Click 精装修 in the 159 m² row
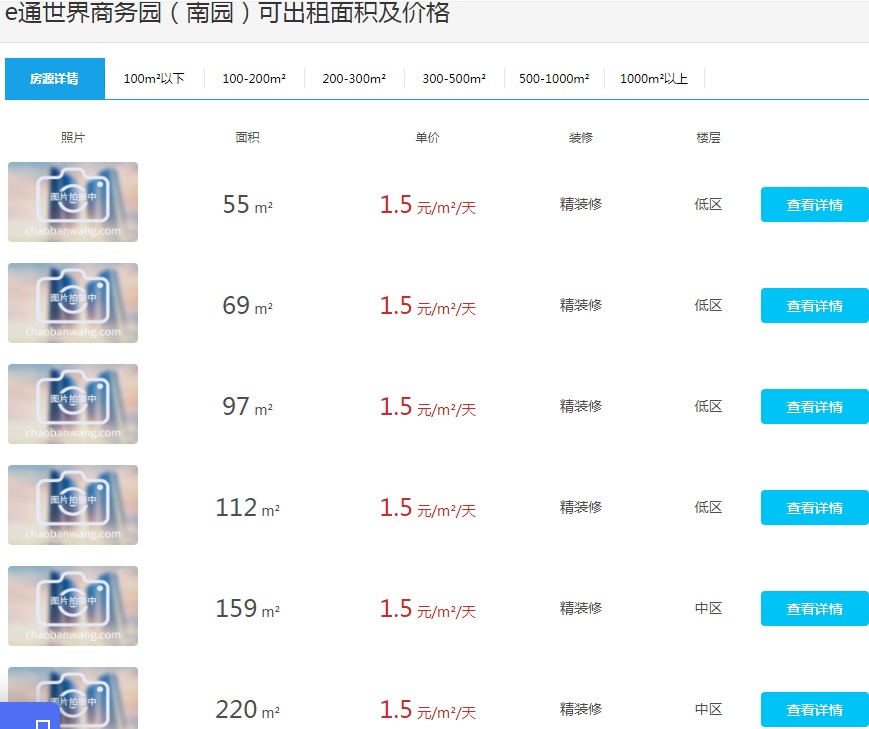This screenshot has height=729, width=869. point(581,608)
